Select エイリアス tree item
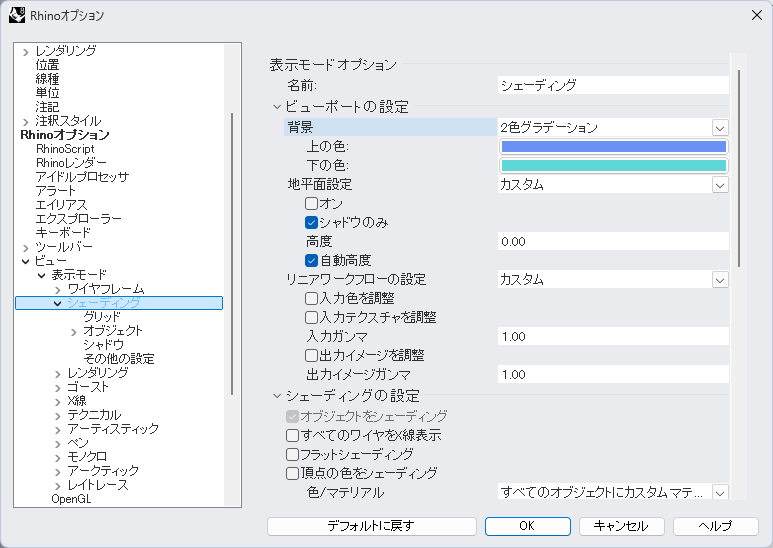Image resolution: width=773 pixels, height=548 pixels. point(61,205)
